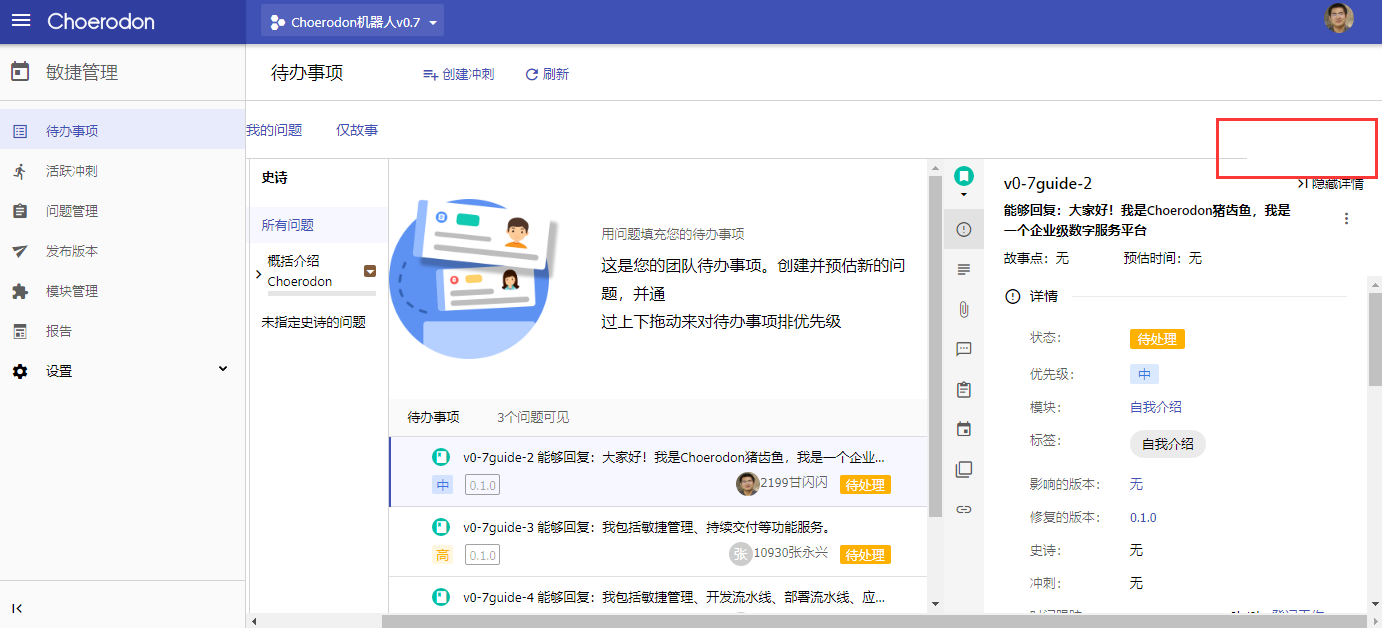1382x628 pixels.
Task: Select issue v0-7guide-3 in backlog
Action: tap(658, 541)
